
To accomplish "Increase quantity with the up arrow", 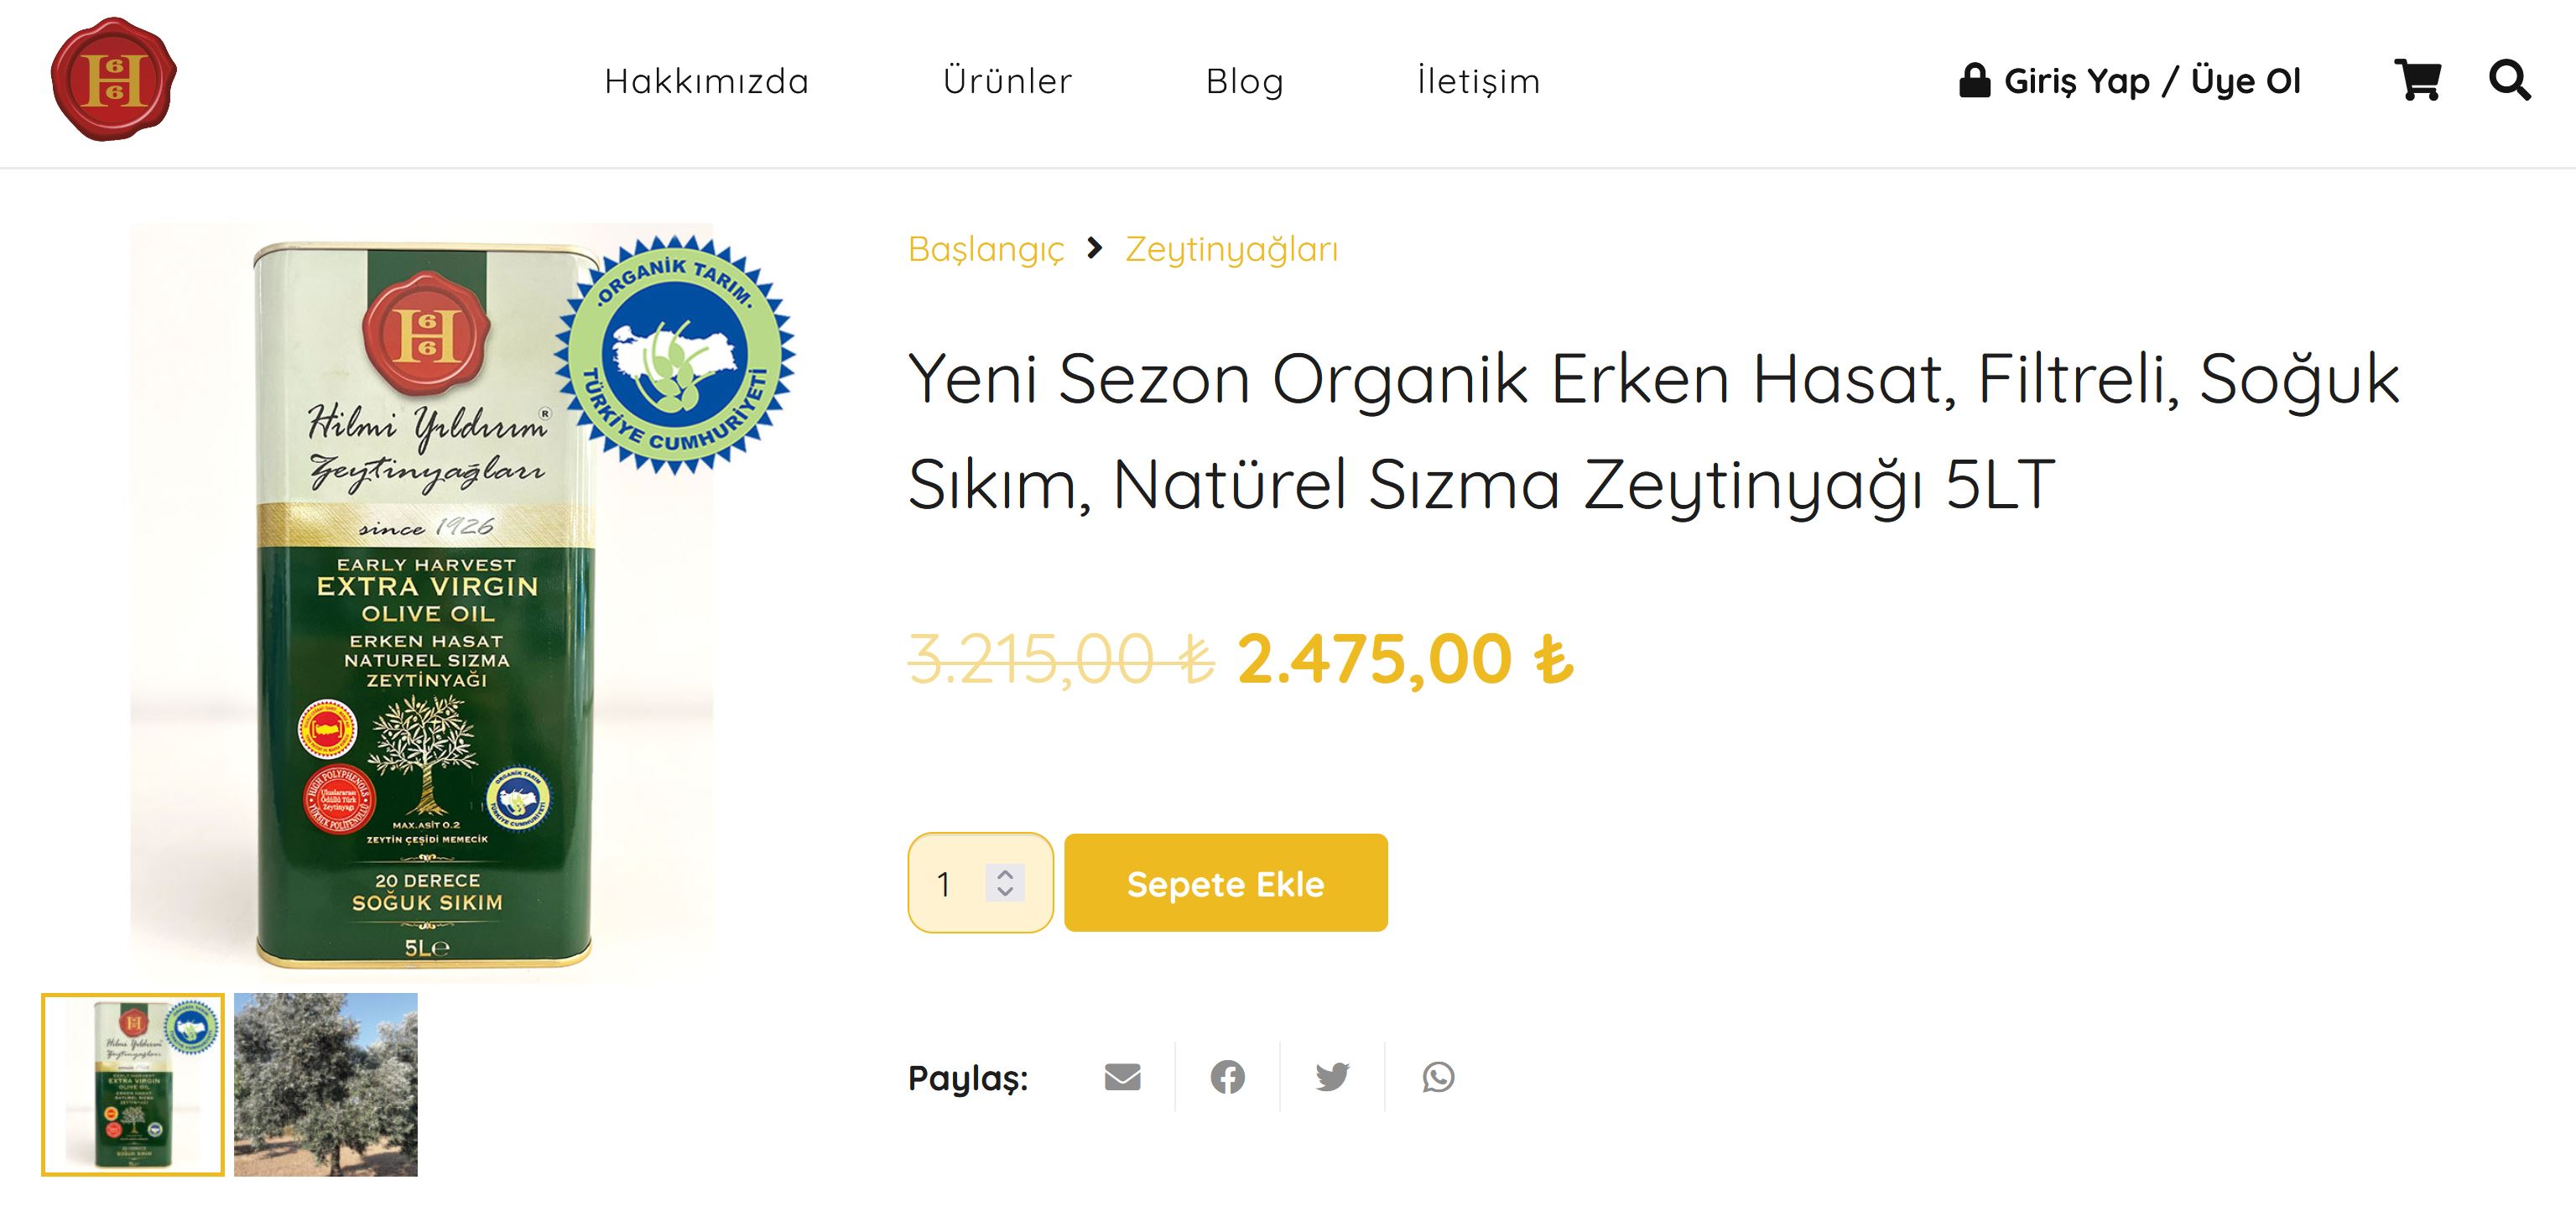I will (1005, 874).
